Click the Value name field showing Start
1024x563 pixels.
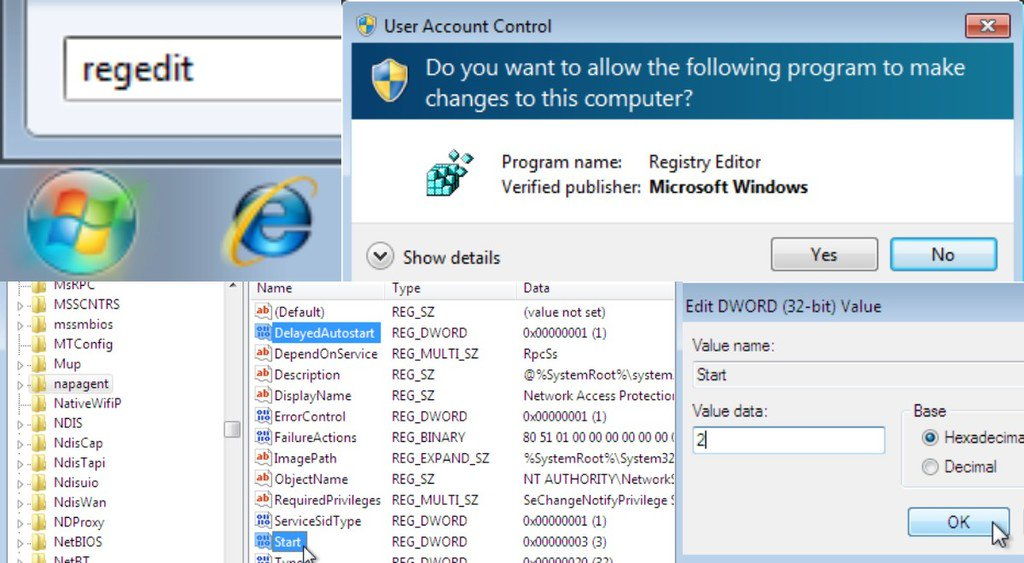point(858,375)
